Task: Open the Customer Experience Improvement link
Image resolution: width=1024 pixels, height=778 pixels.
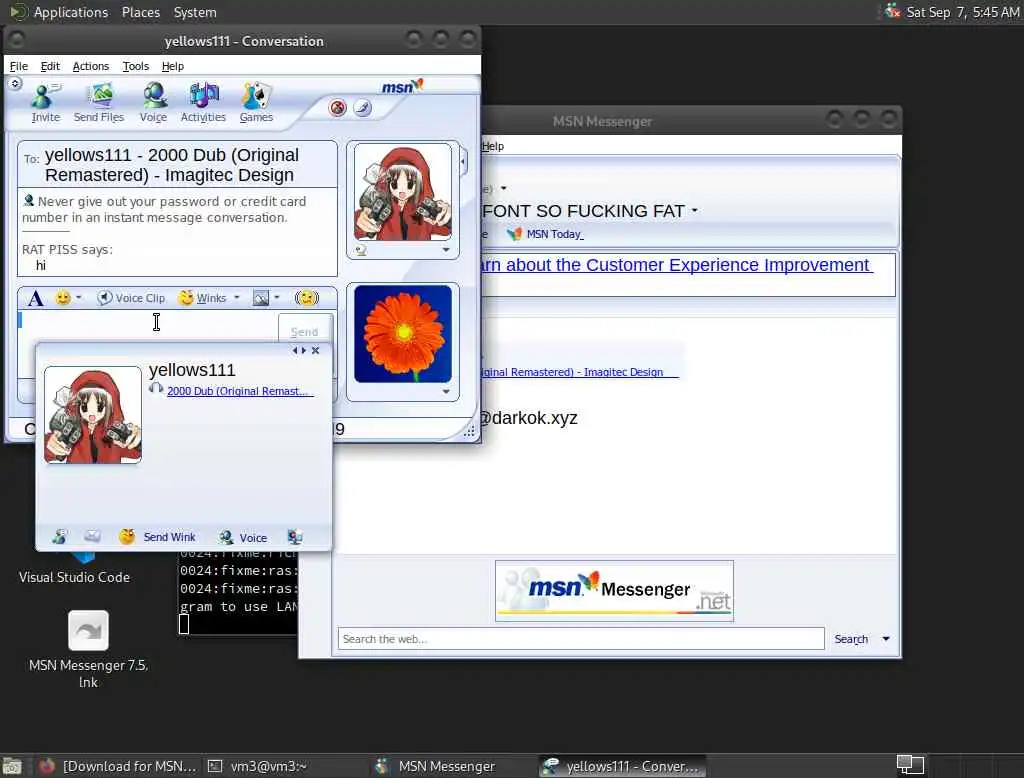Action: tap(677, 265)
